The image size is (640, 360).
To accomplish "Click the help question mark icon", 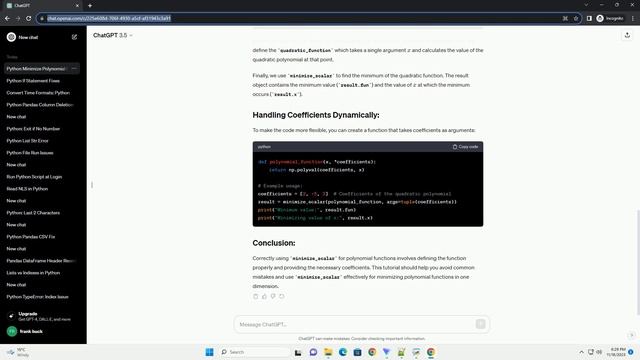I will pyautogui.click(x=631, y=335).
